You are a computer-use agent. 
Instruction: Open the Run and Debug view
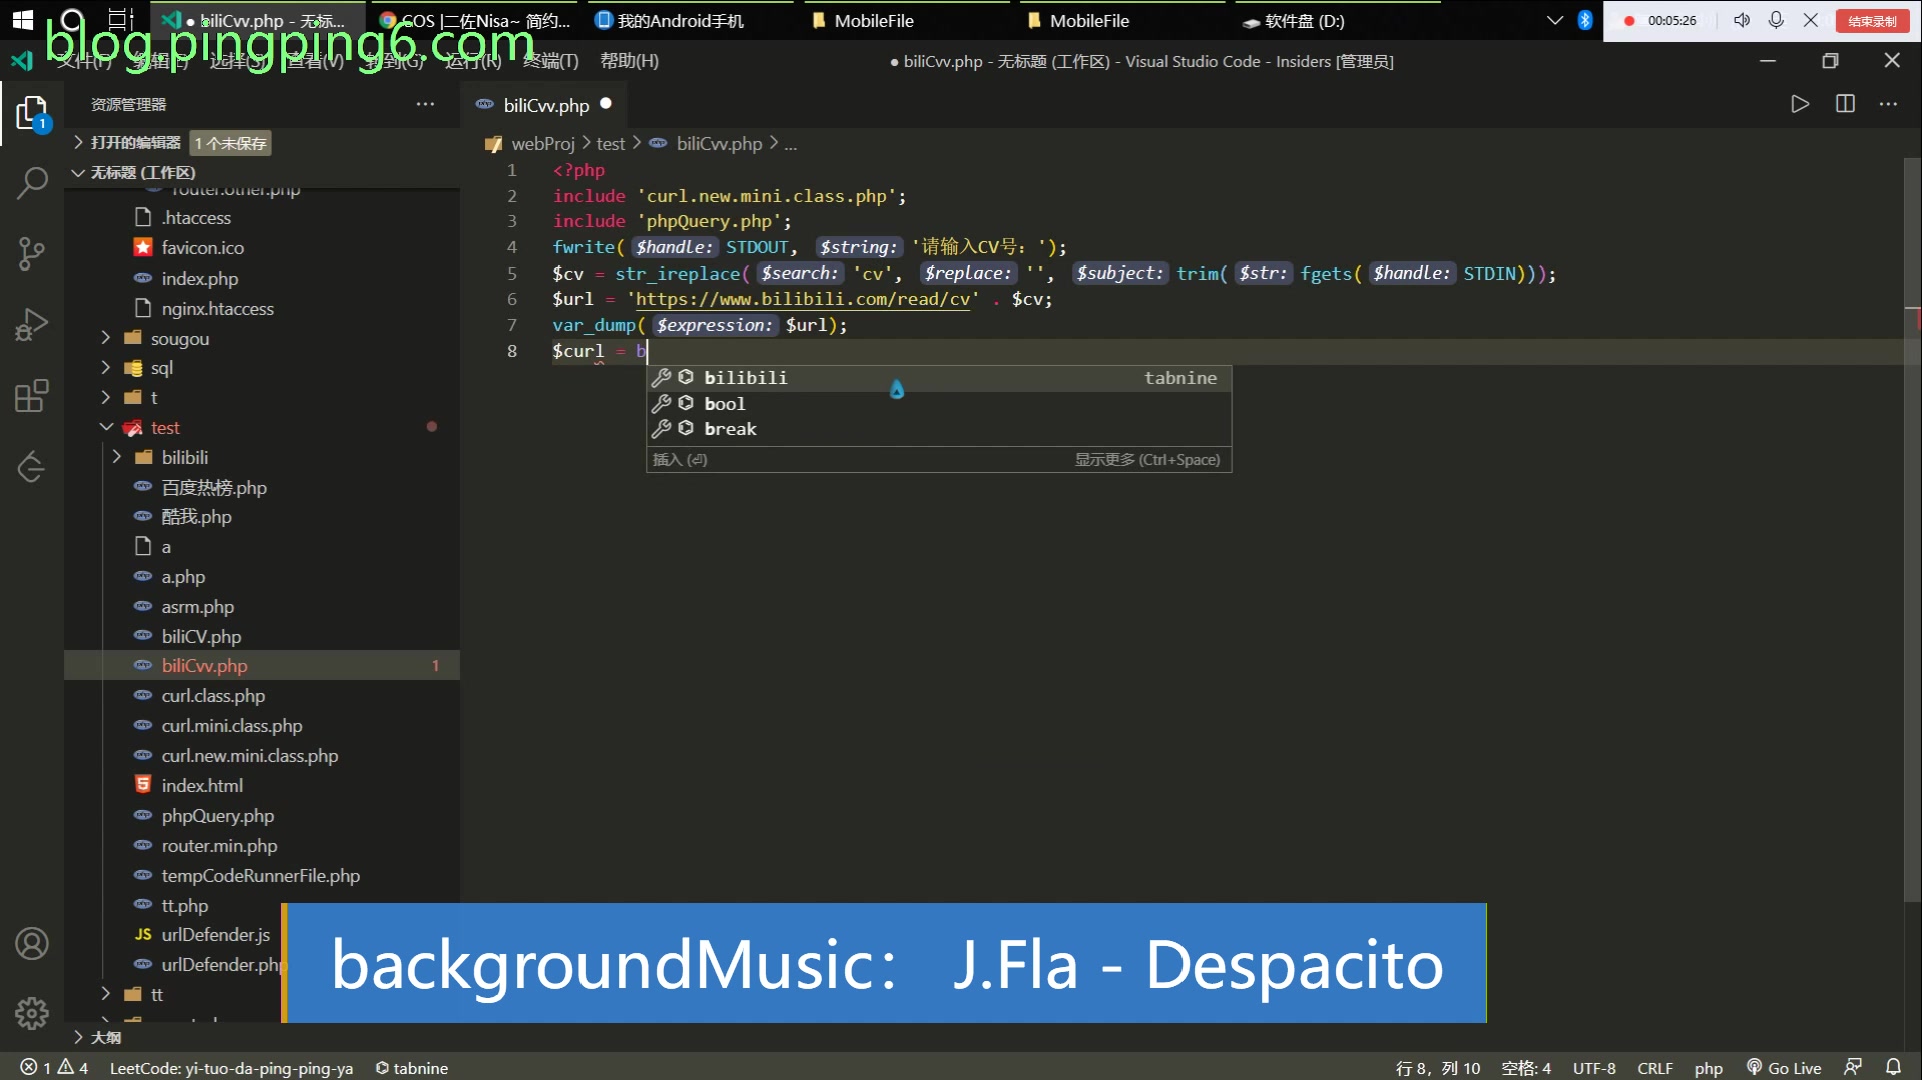[32, 325]
